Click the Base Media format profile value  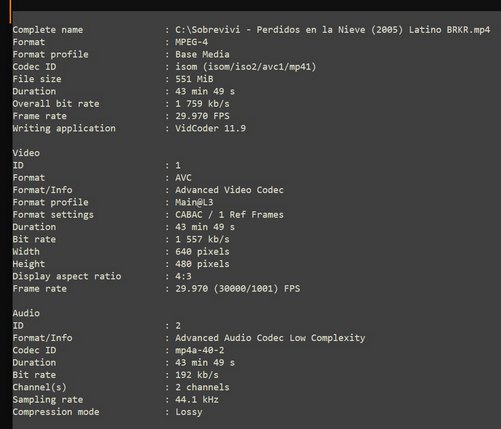coord(202,54)
